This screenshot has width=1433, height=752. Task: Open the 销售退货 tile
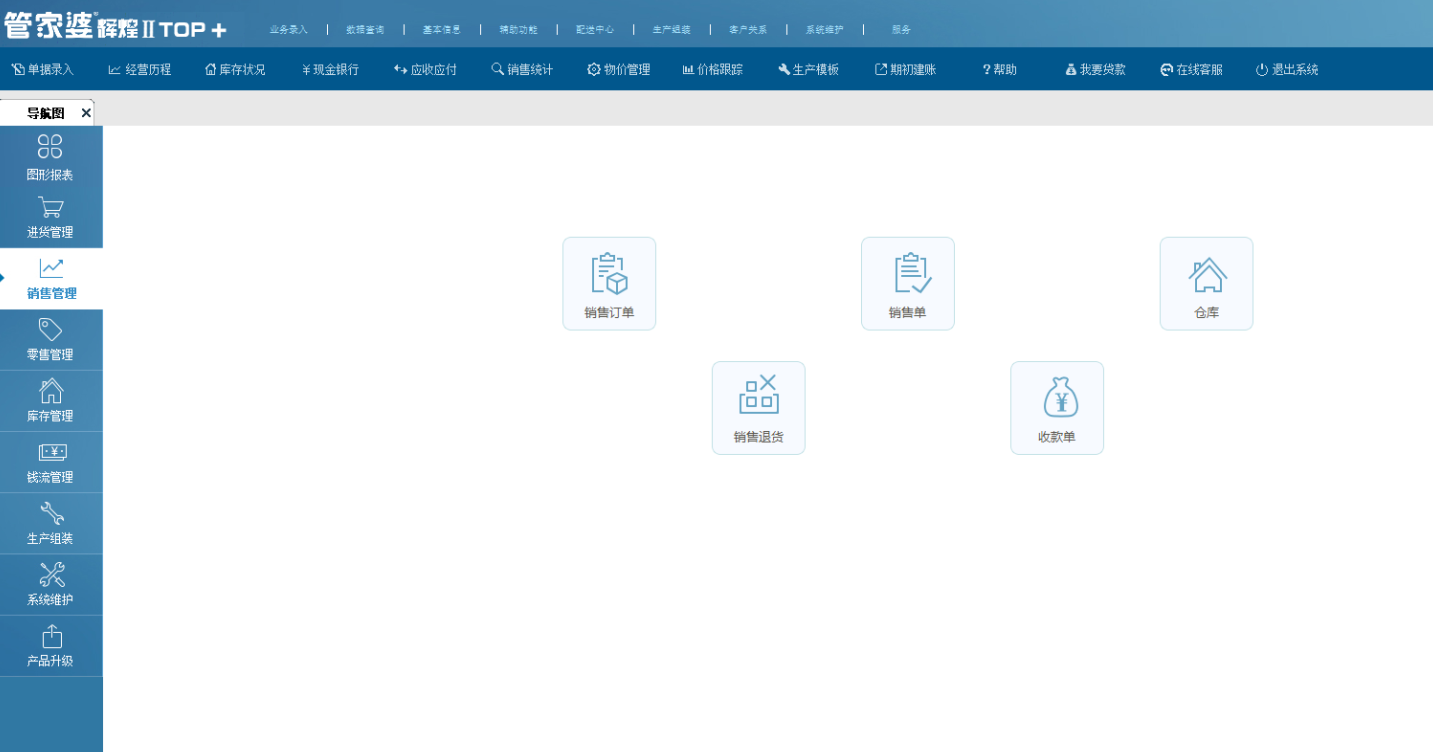tap(758, 408)
